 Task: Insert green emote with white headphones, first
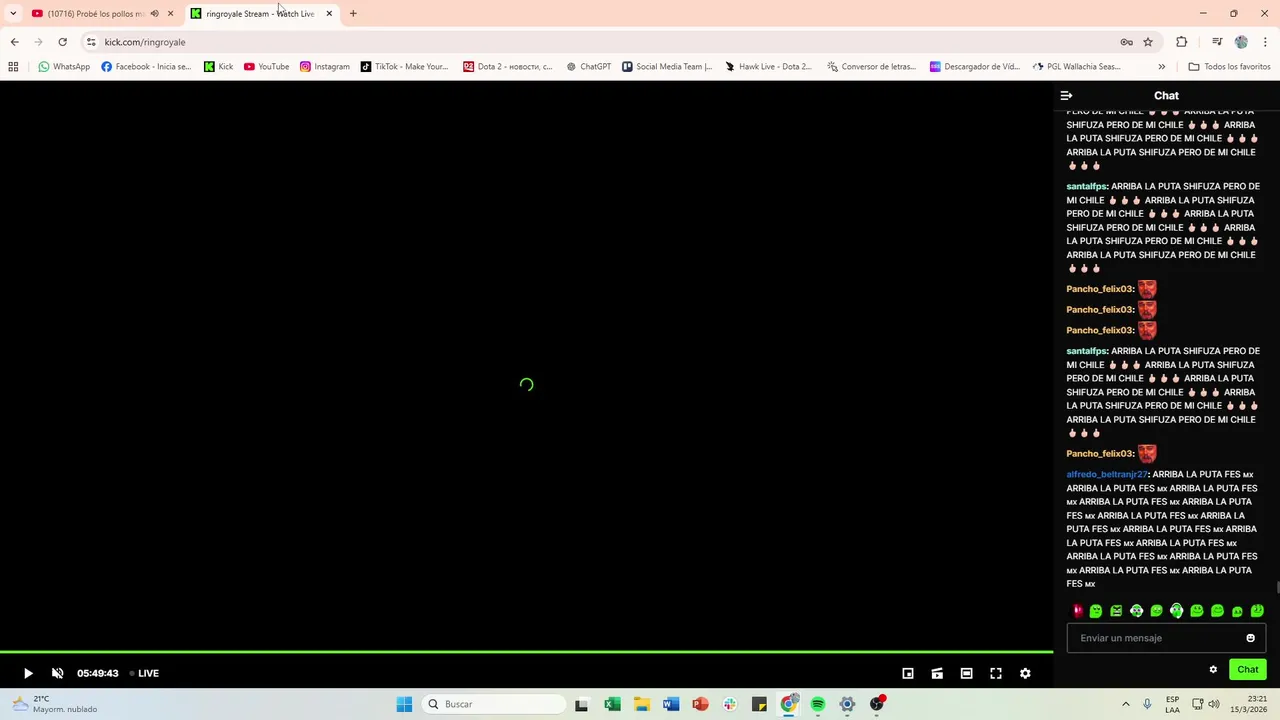(x=1136, y=611)
